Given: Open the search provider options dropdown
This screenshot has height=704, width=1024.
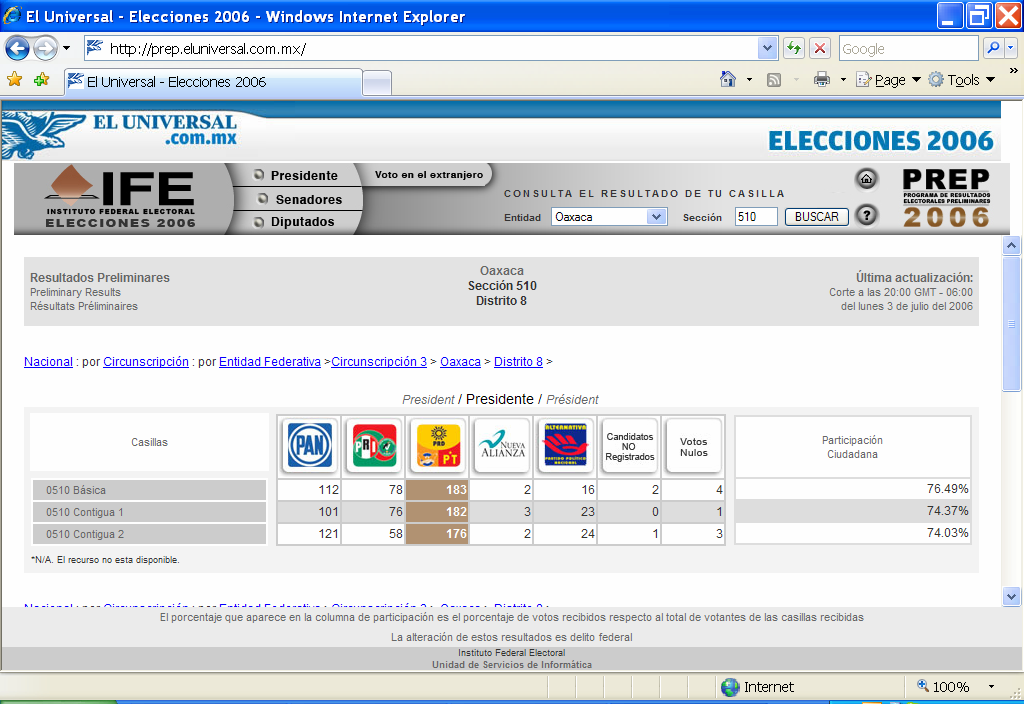Looking at the screenshot, I should click(x=1010, y=48).
